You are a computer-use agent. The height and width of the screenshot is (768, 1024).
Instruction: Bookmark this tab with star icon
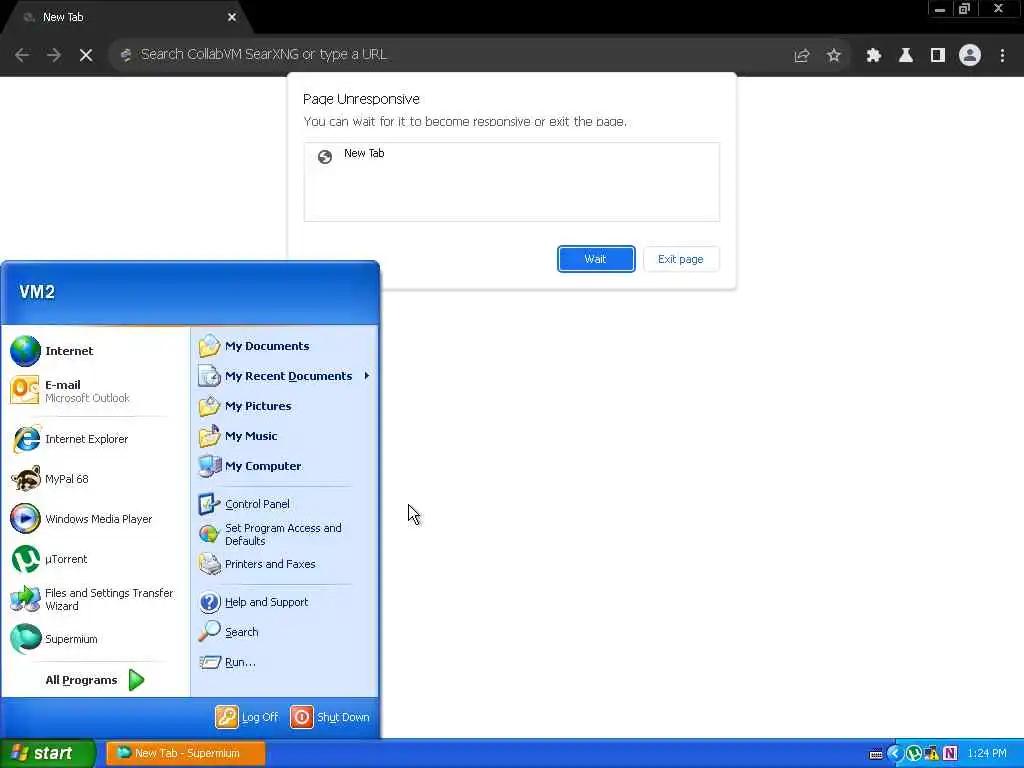coord(833,56)
